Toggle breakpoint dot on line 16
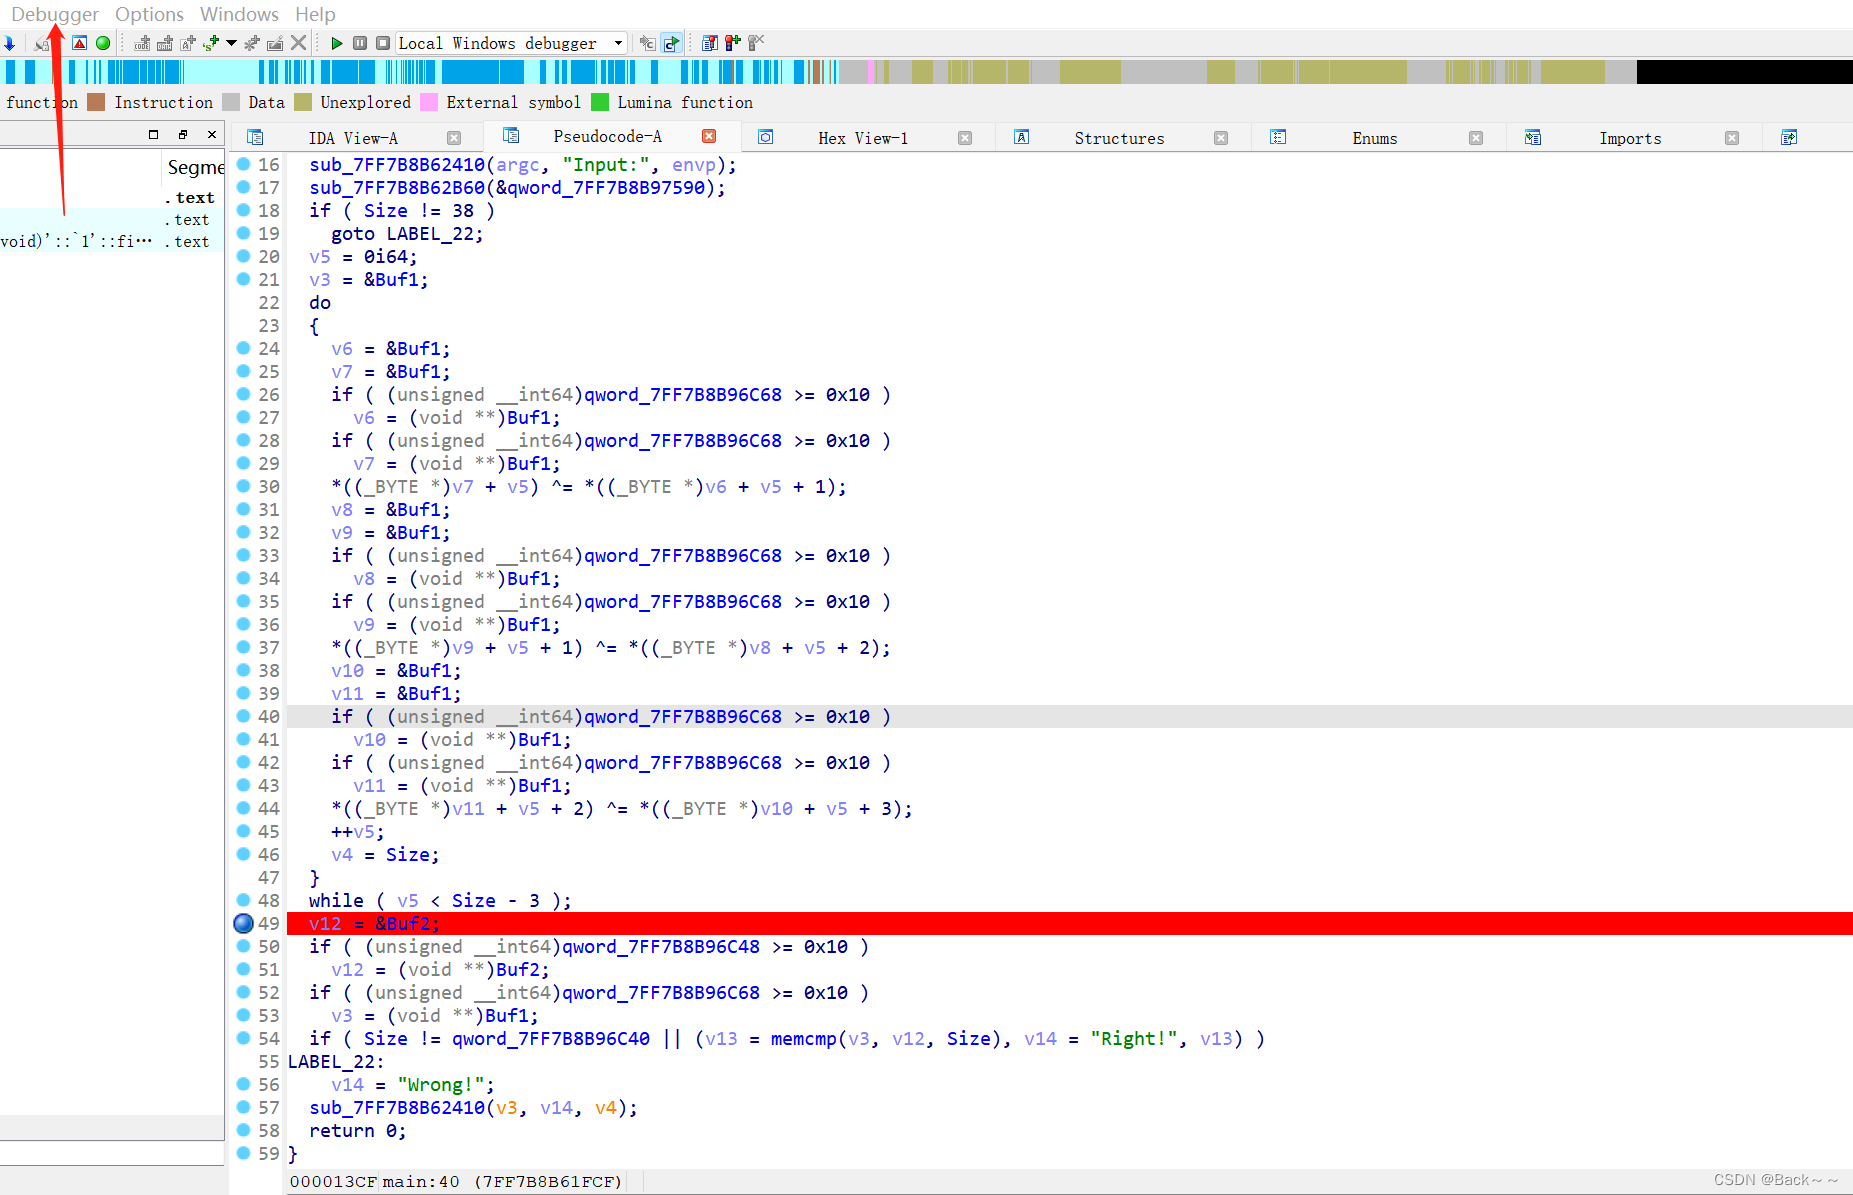 click(243, 164)
